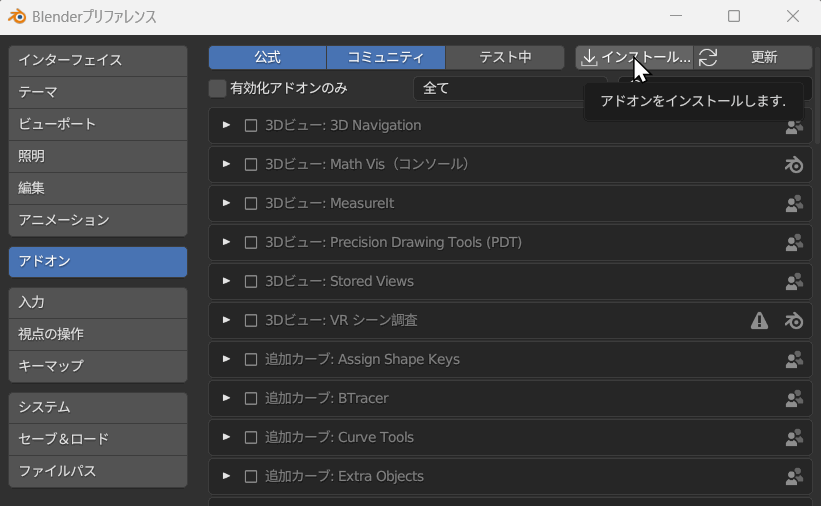Enable the Extra Objects add-on checkbox
The image size is (821, 506).
click(251, 477)
